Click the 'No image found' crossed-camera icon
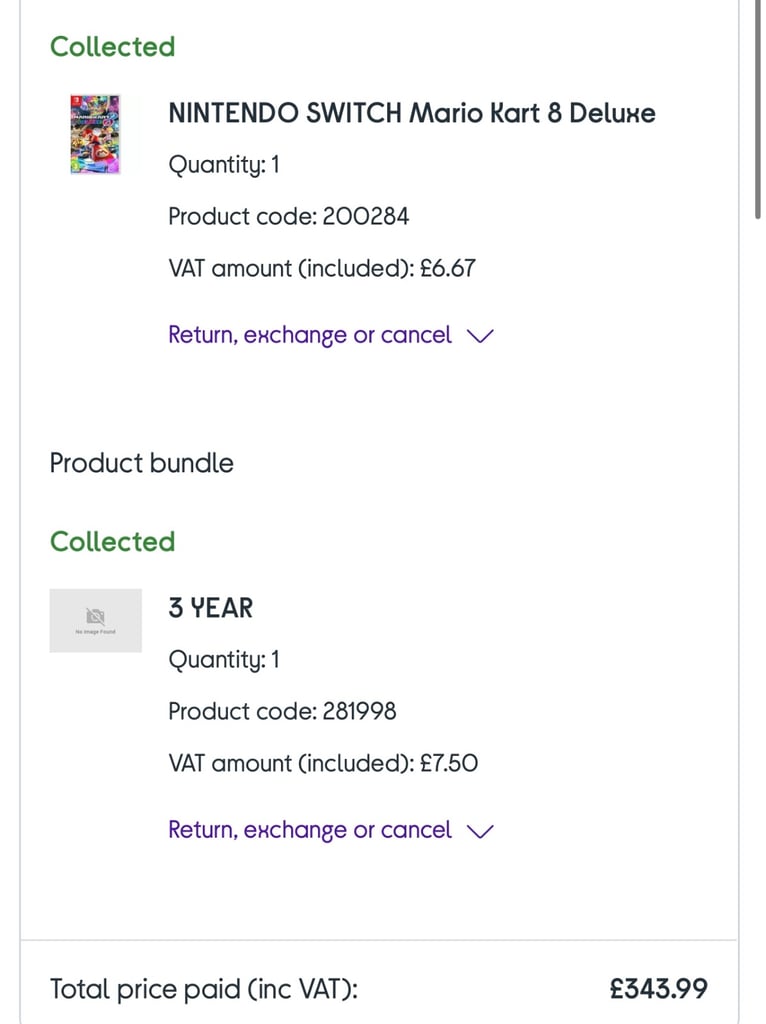This screenshot has height=1024, width=766. (95, 616)
